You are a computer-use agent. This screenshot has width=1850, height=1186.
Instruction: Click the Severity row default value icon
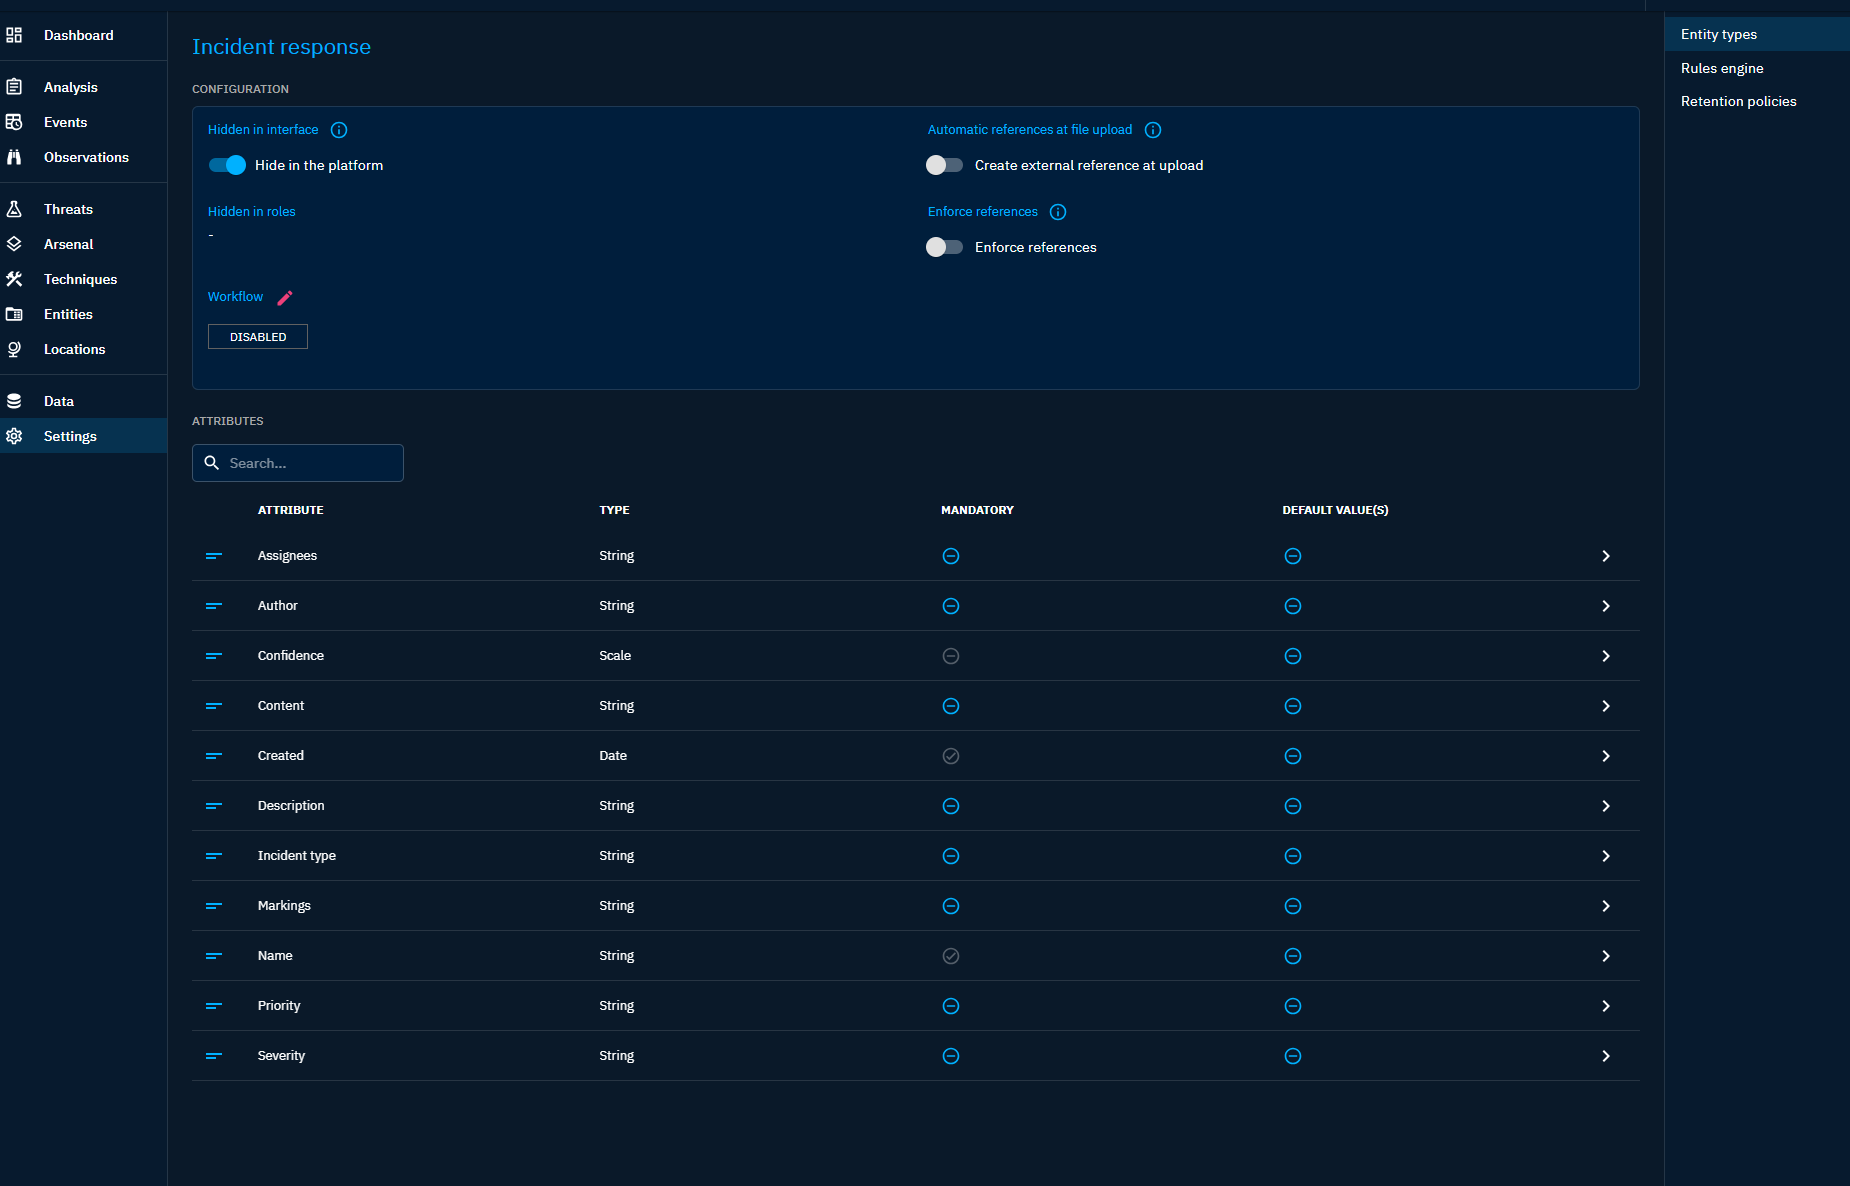click(1293, 1056)
